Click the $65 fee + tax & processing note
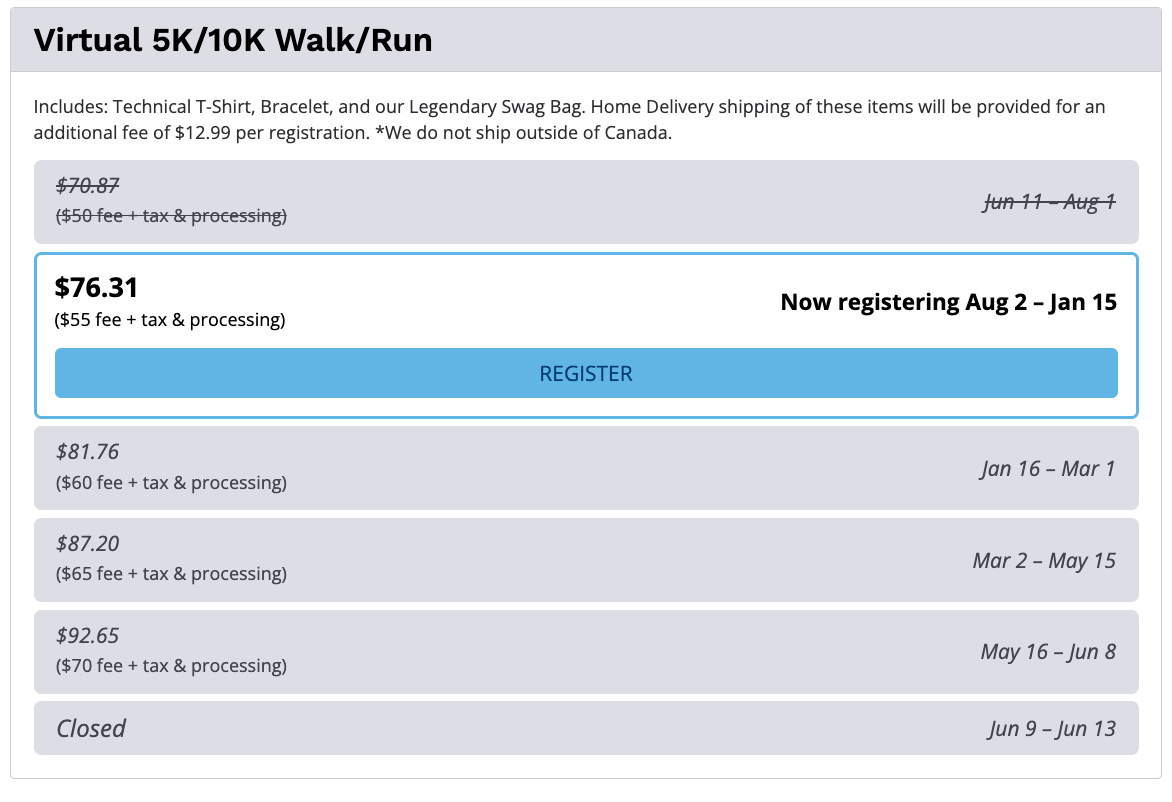Viewport: 1172px width, 802px height. 171,574
